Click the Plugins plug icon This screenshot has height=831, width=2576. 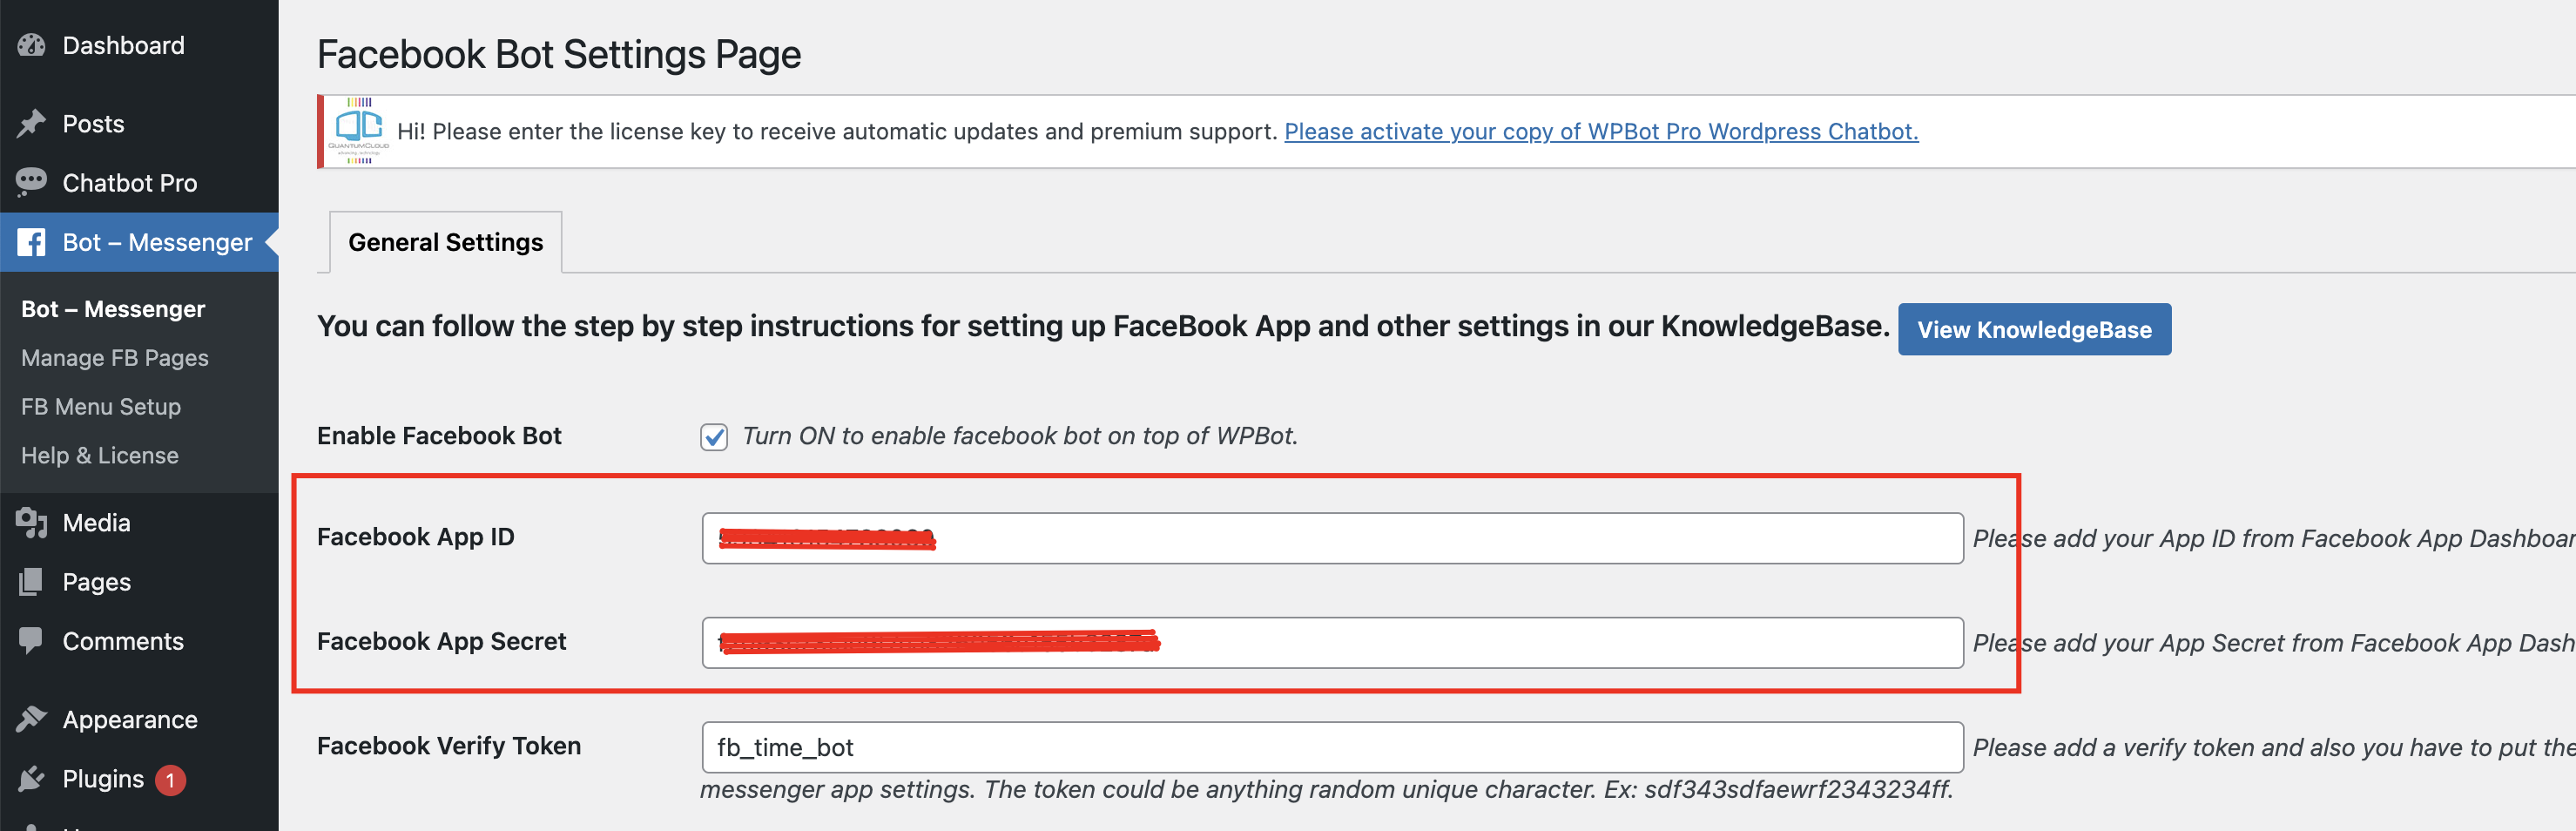tap(31, 778)
